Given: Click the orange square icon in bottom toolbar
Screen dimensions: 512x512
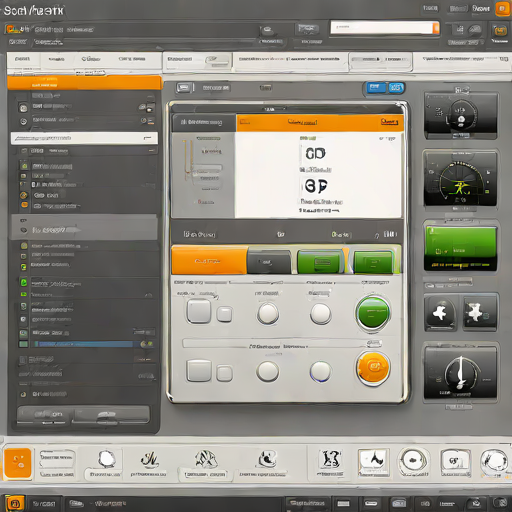Looking at the screenshot, I should tap(18, 463).
